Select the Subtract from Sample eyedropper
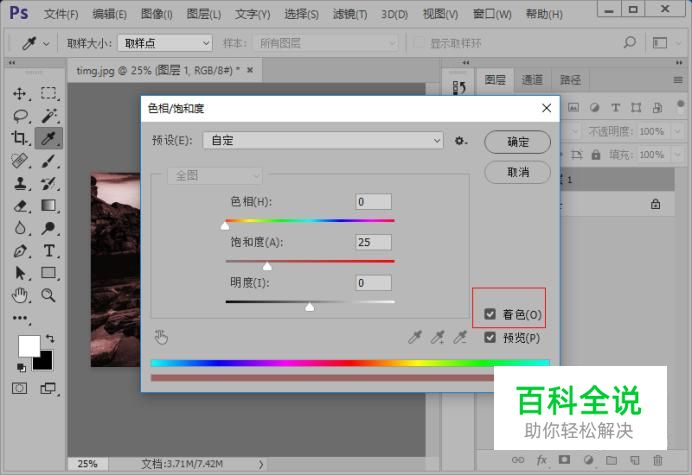The height and width of the screenshot is (475, 692). tap(460, 337)
